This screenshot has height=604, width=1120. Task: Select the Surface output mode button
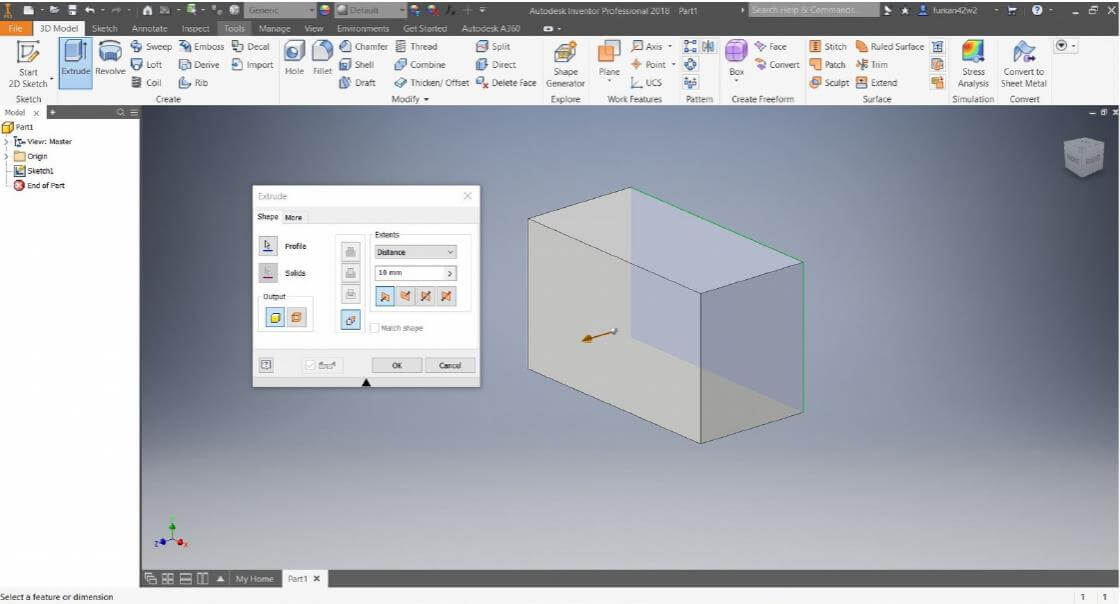(297, 317)
